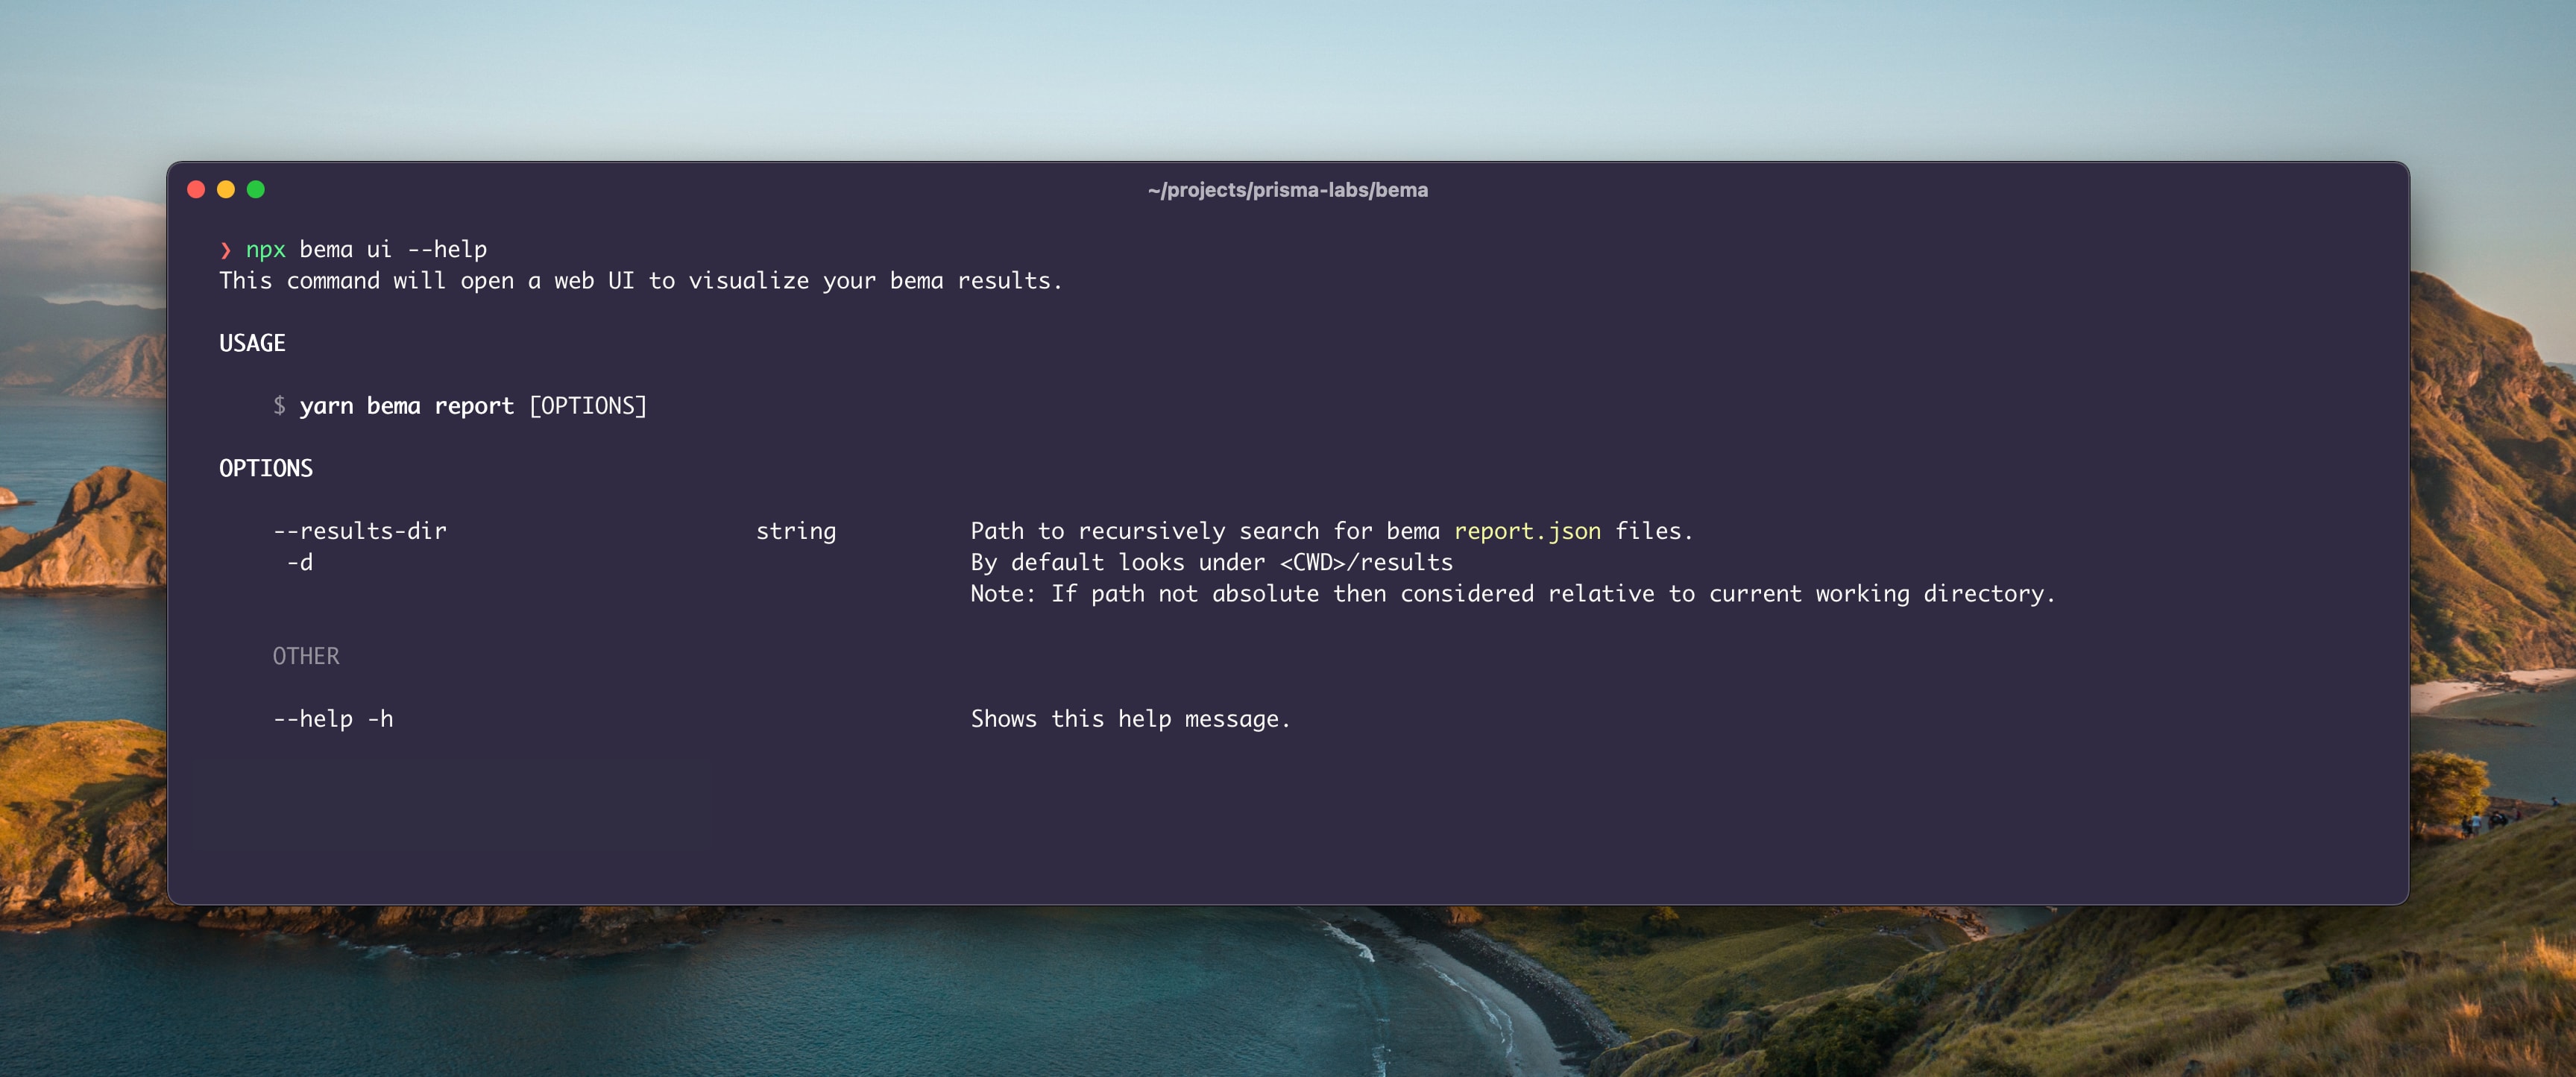Click the green fullscreen window button
Viewport: 2576px width, 1077px height.
[x=256, y=190]
